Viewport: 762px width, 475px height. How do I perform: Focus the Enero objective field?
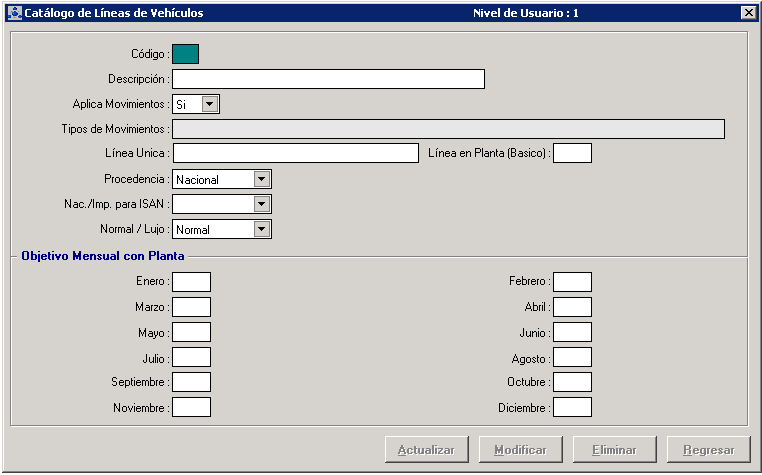pyautogui.click(x=191, y=282)
